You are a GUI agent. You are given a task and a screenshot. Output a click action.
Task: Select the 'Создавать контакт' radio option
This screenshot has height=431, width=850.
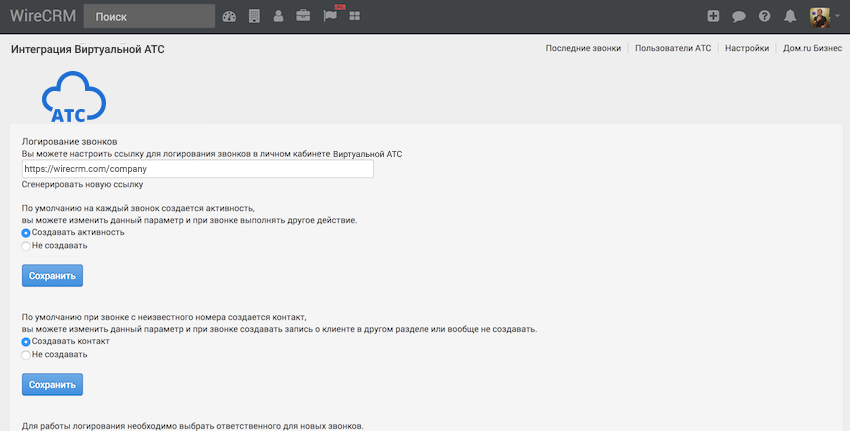point(26,341)
